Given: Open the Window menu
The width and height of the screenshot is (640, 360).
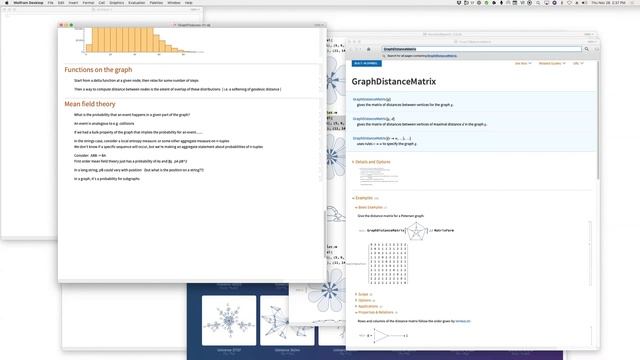Looking at the screenshot, I should (x=174, y=2).
